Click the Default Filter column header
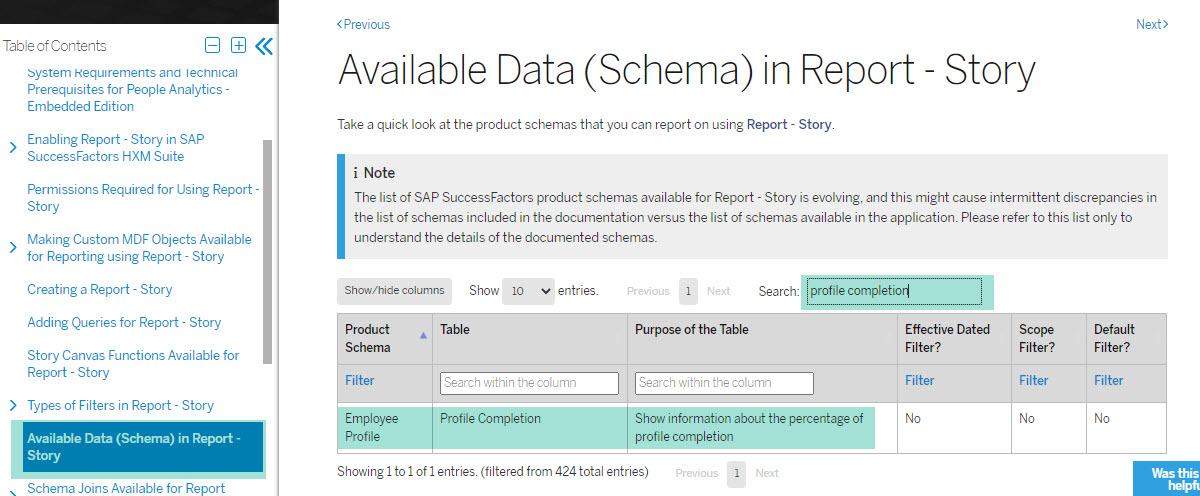1200x496 pixels. point(1126,338)
